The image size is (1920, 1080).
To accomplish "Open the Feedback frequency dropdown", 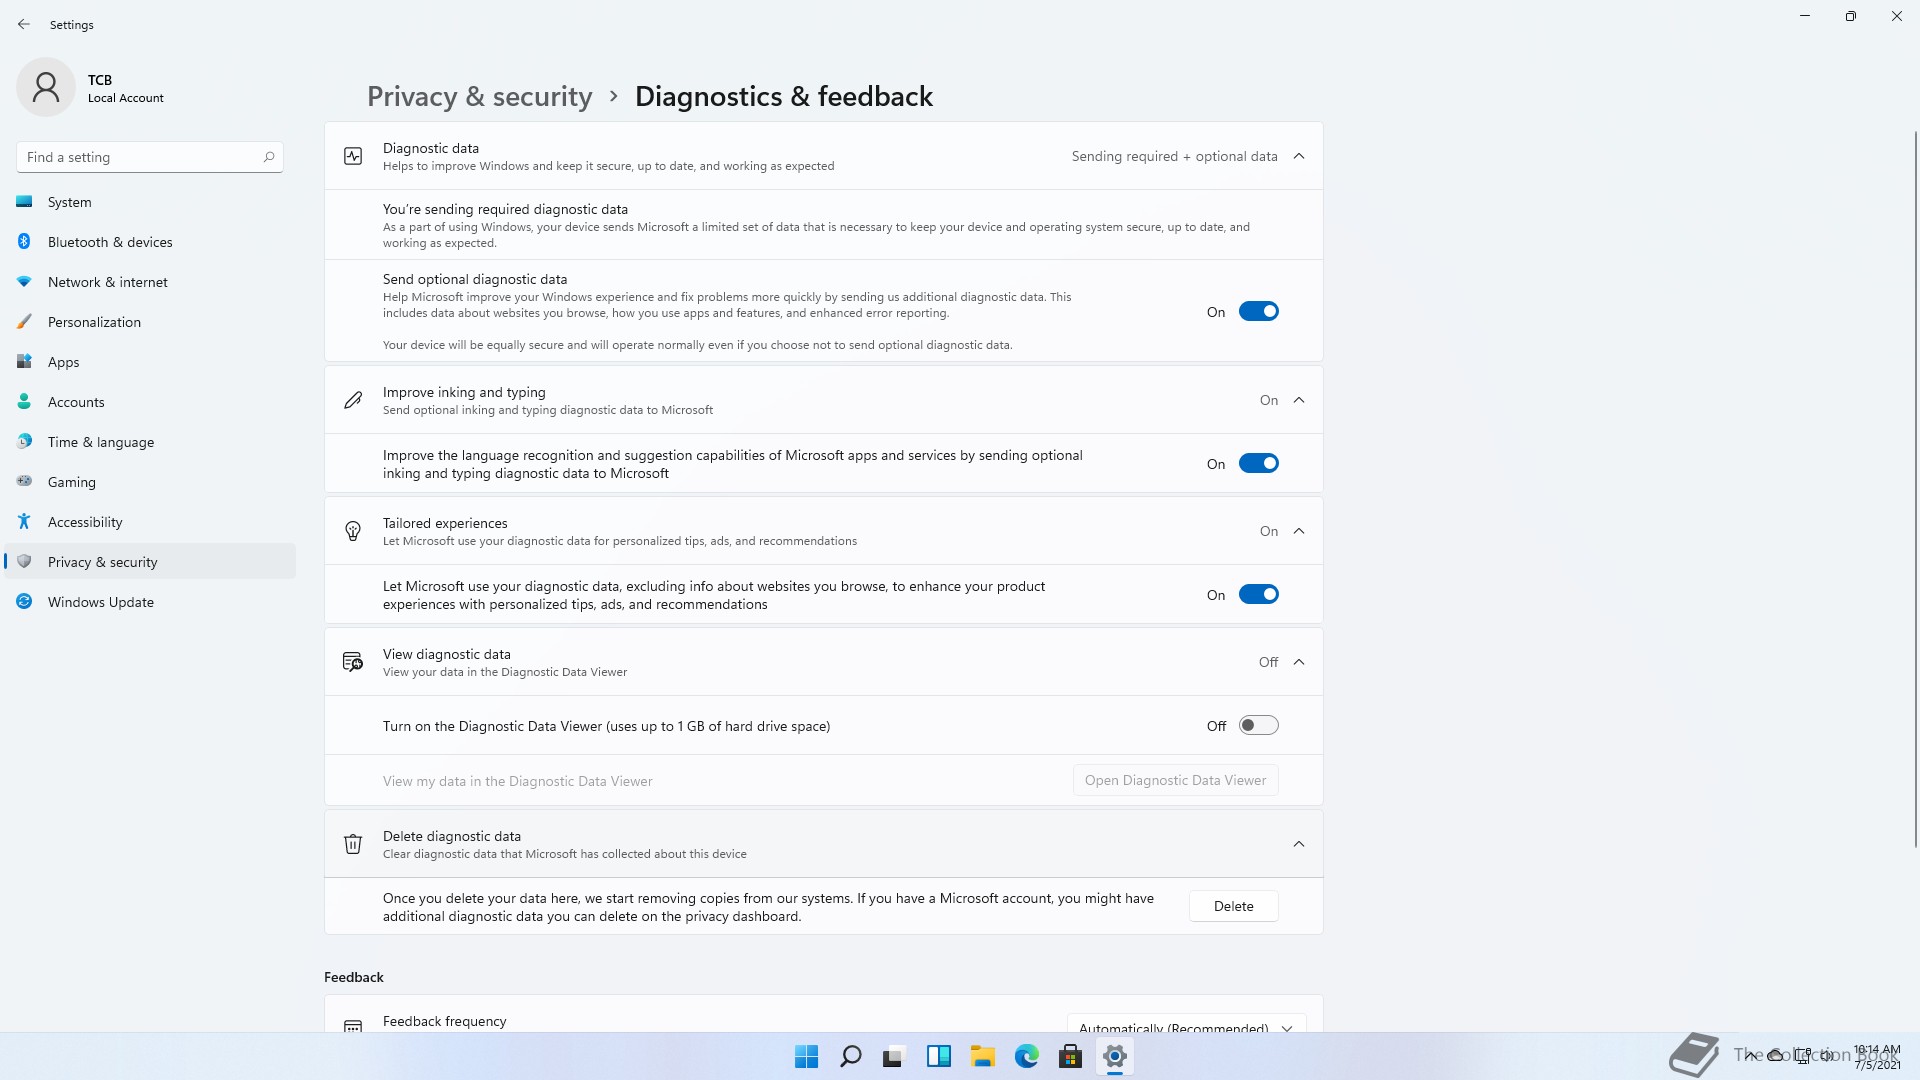I will [1186, 1026].
